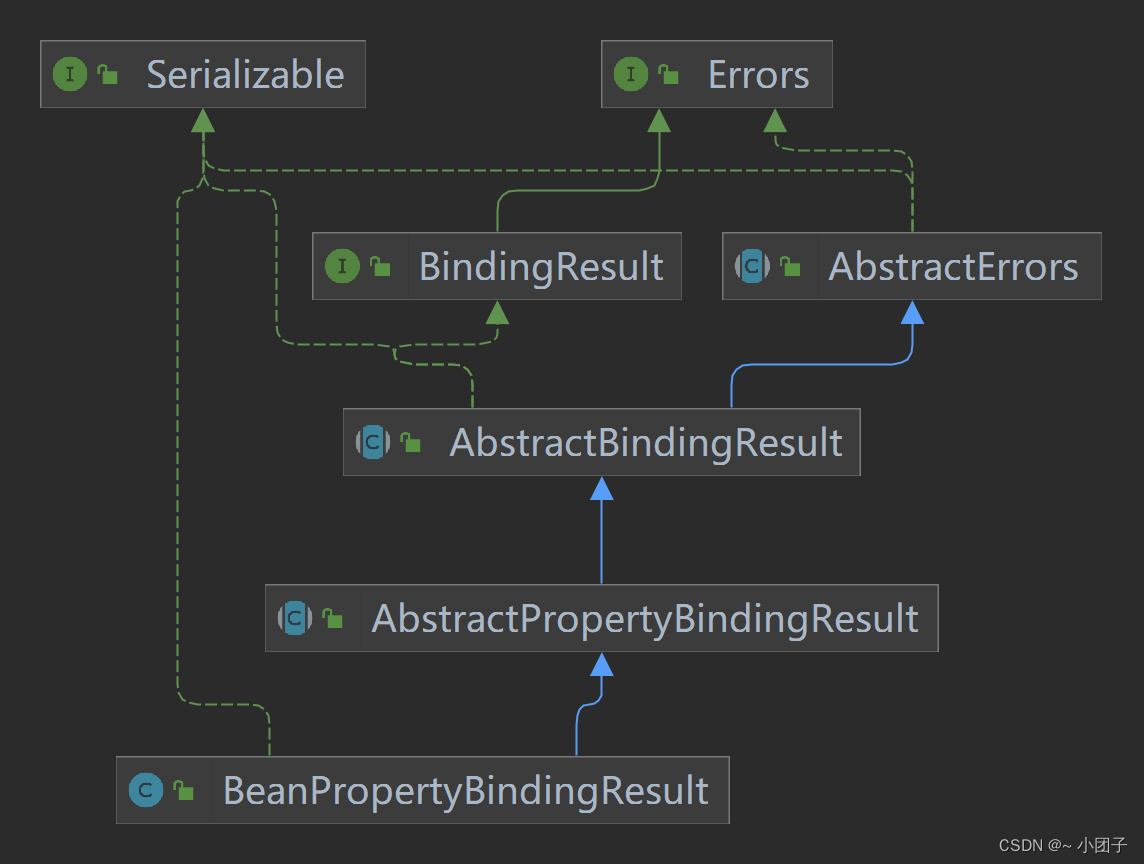Click the public lock icon on Errors
This screenshot has height=864, width=1144.
click(668, 74)
